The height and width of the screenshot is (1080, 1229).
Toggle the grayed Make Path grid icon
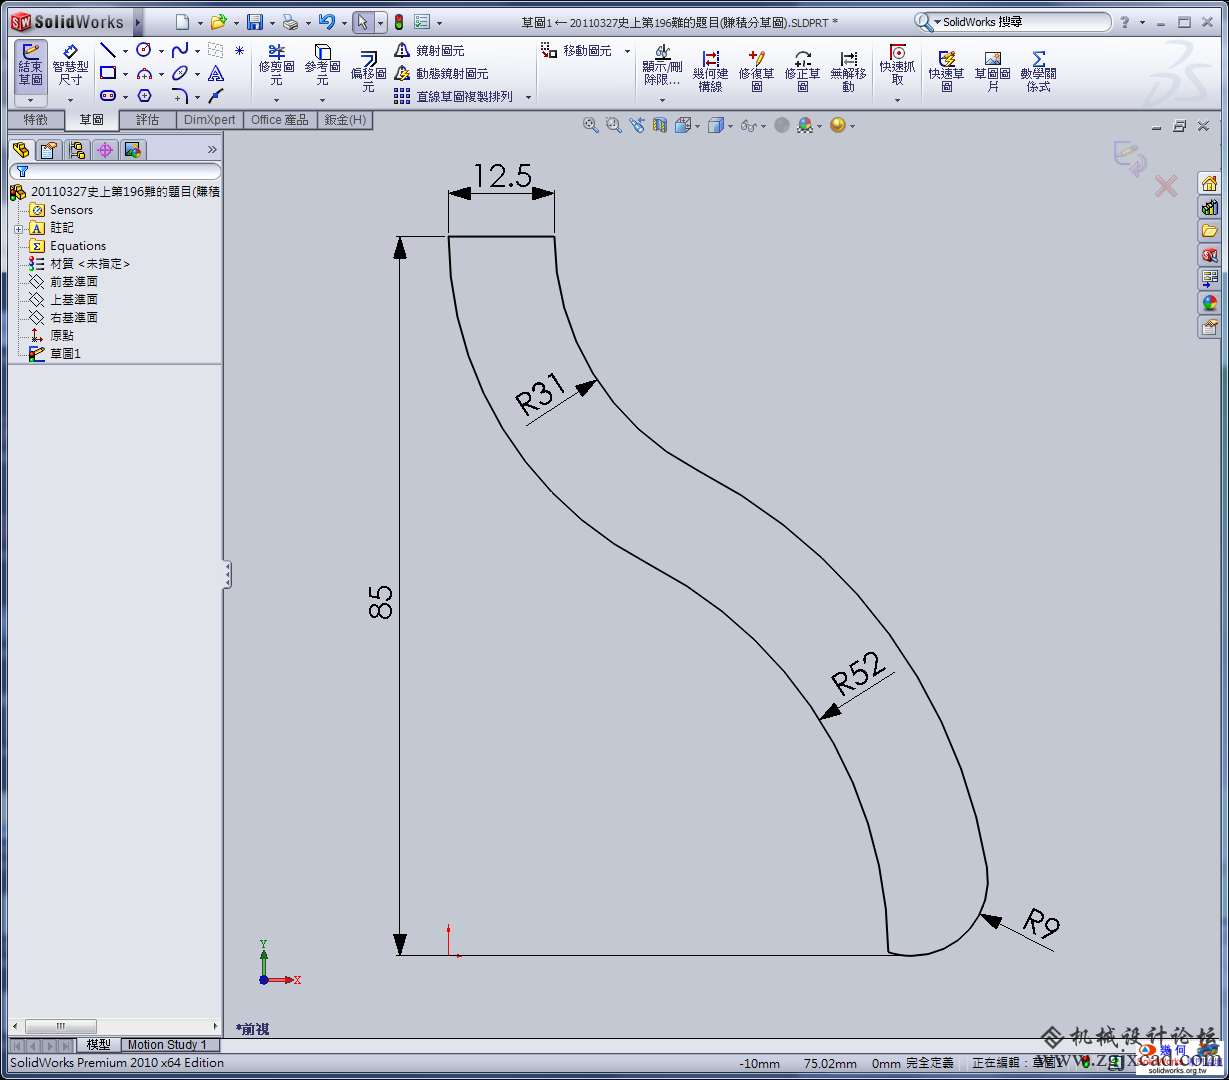(x=216, y=50)
